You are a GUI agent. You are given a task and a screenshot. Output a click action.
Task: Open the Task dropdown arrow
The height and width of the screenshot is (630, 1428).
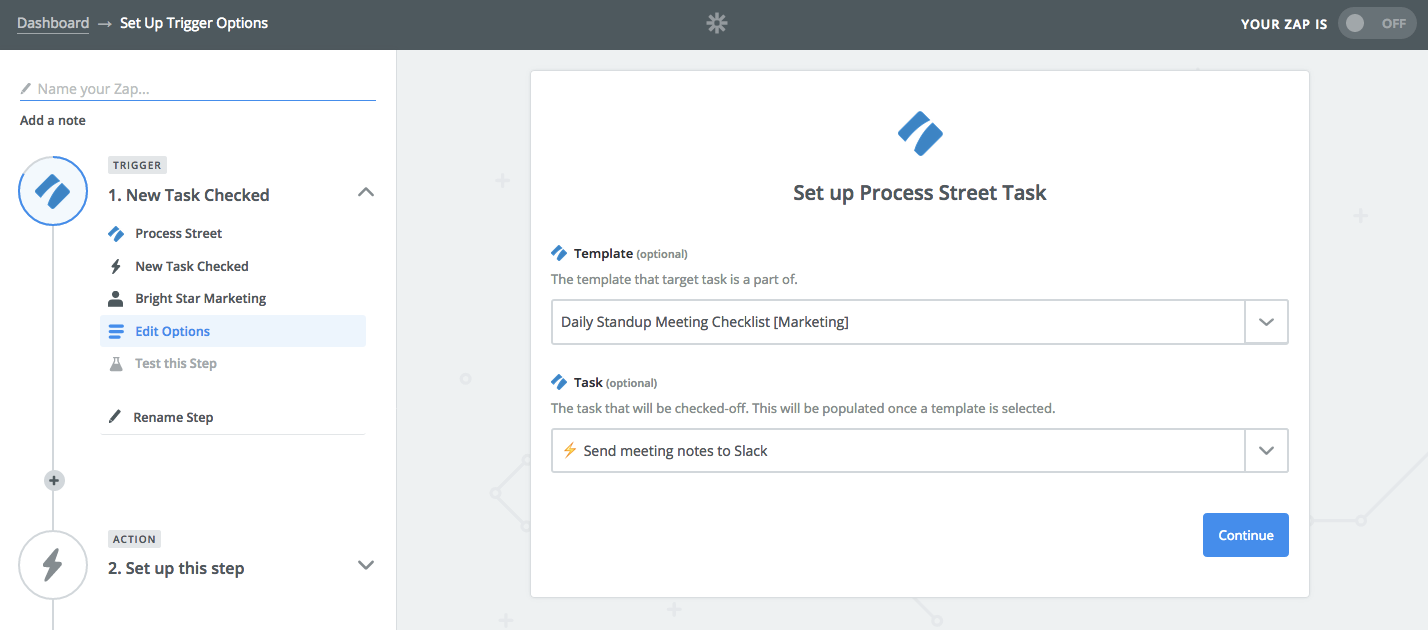click(1266, 451)
